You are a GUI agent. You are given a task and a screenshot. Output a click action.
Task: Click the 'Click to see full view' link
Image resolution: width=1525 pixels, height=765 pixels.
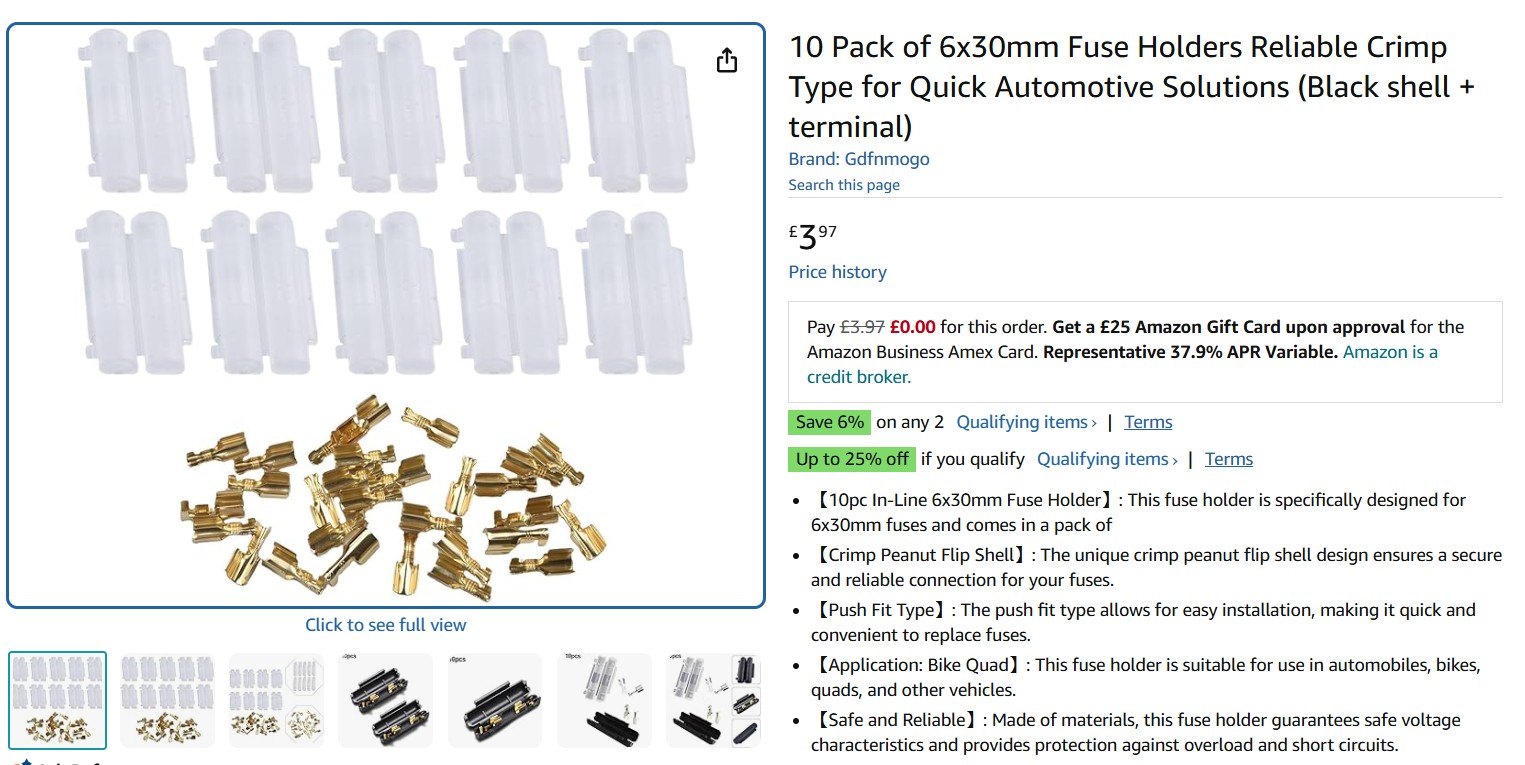point(386,625)
